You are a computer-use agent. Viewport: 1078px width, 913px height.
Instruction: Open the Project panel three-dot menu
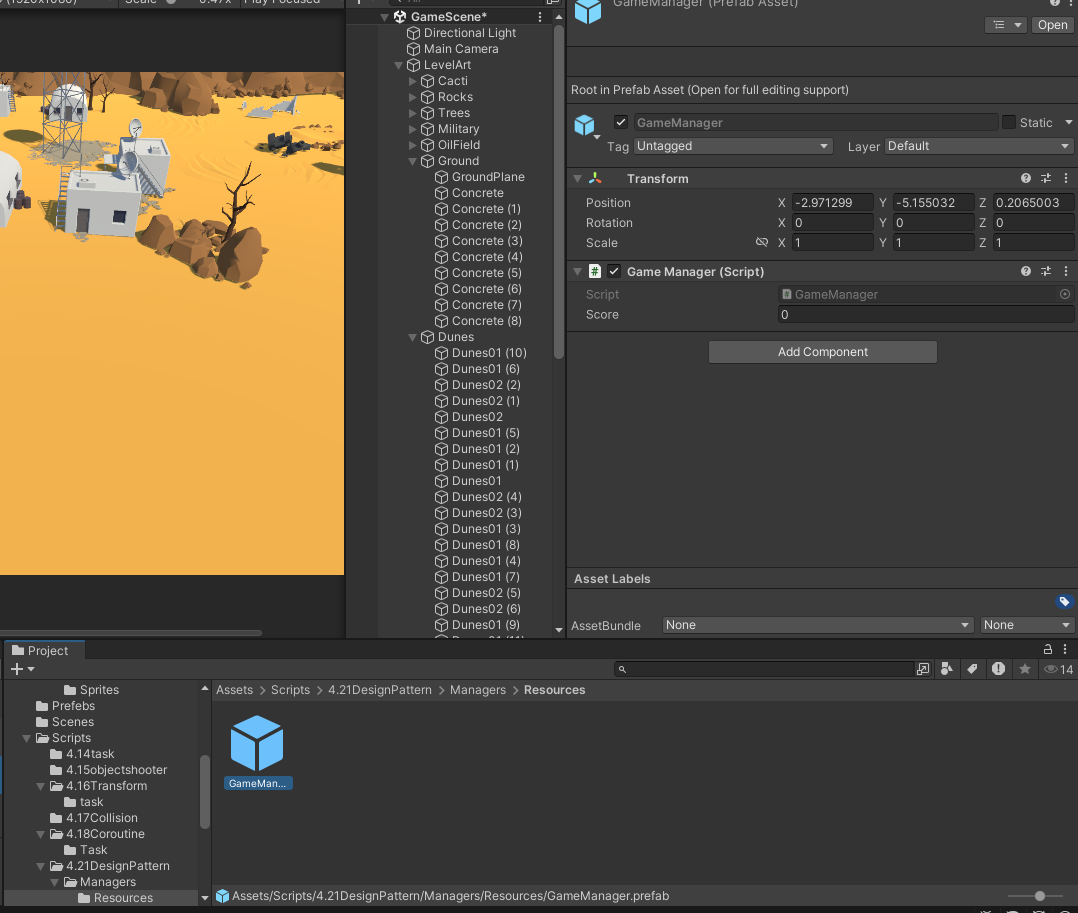coord(1065,649)
